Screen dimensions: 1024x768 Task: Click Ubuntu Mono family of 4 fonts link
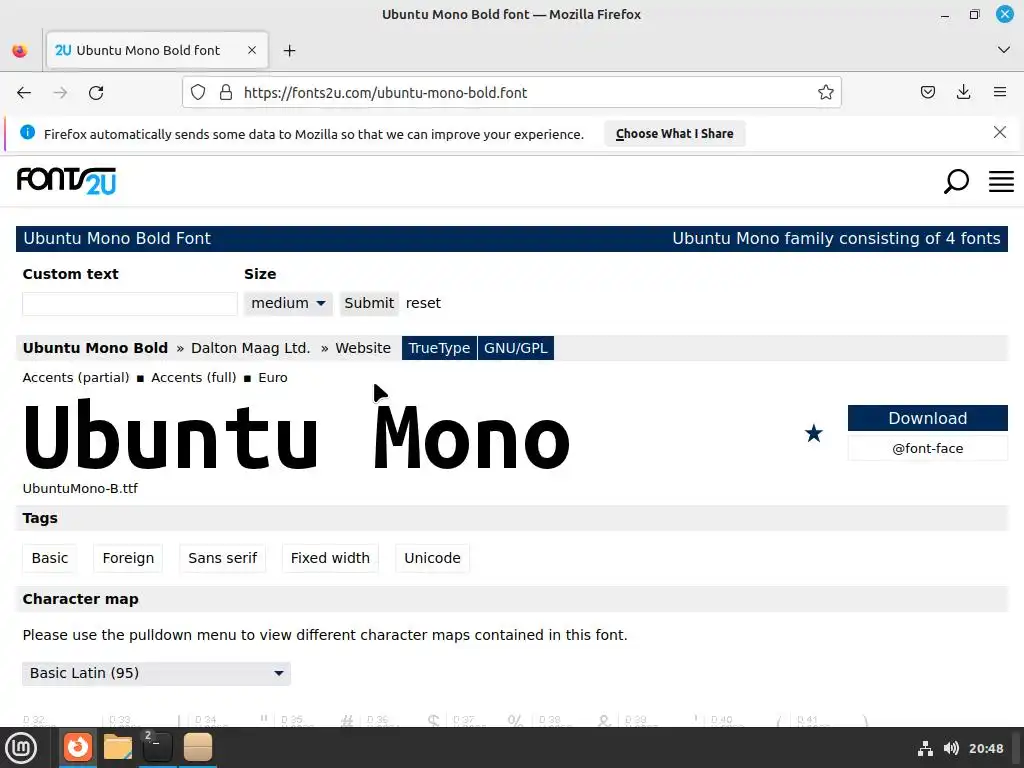coord(836,238)
